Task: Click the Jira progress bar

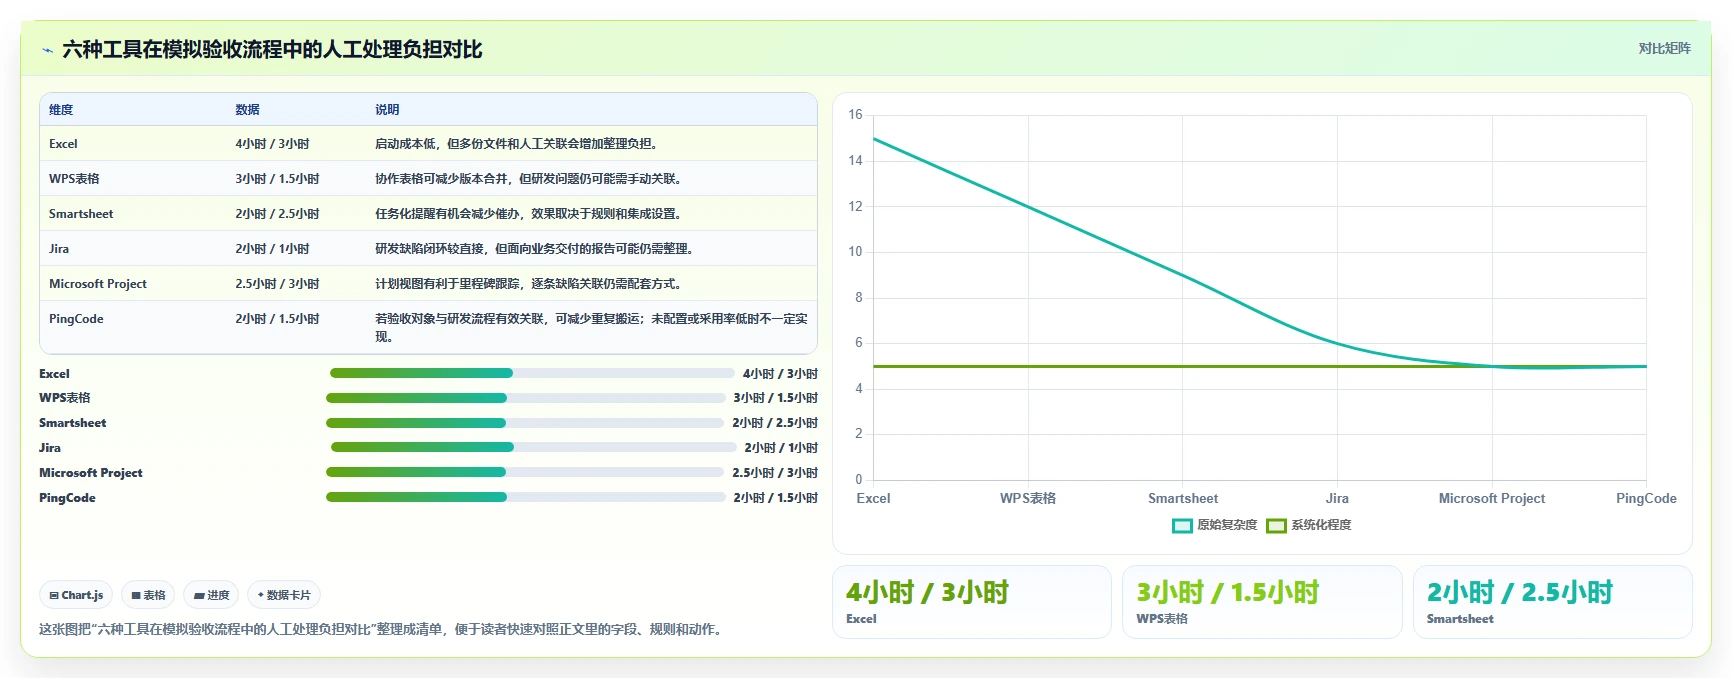Action: [x=533, y=447]
